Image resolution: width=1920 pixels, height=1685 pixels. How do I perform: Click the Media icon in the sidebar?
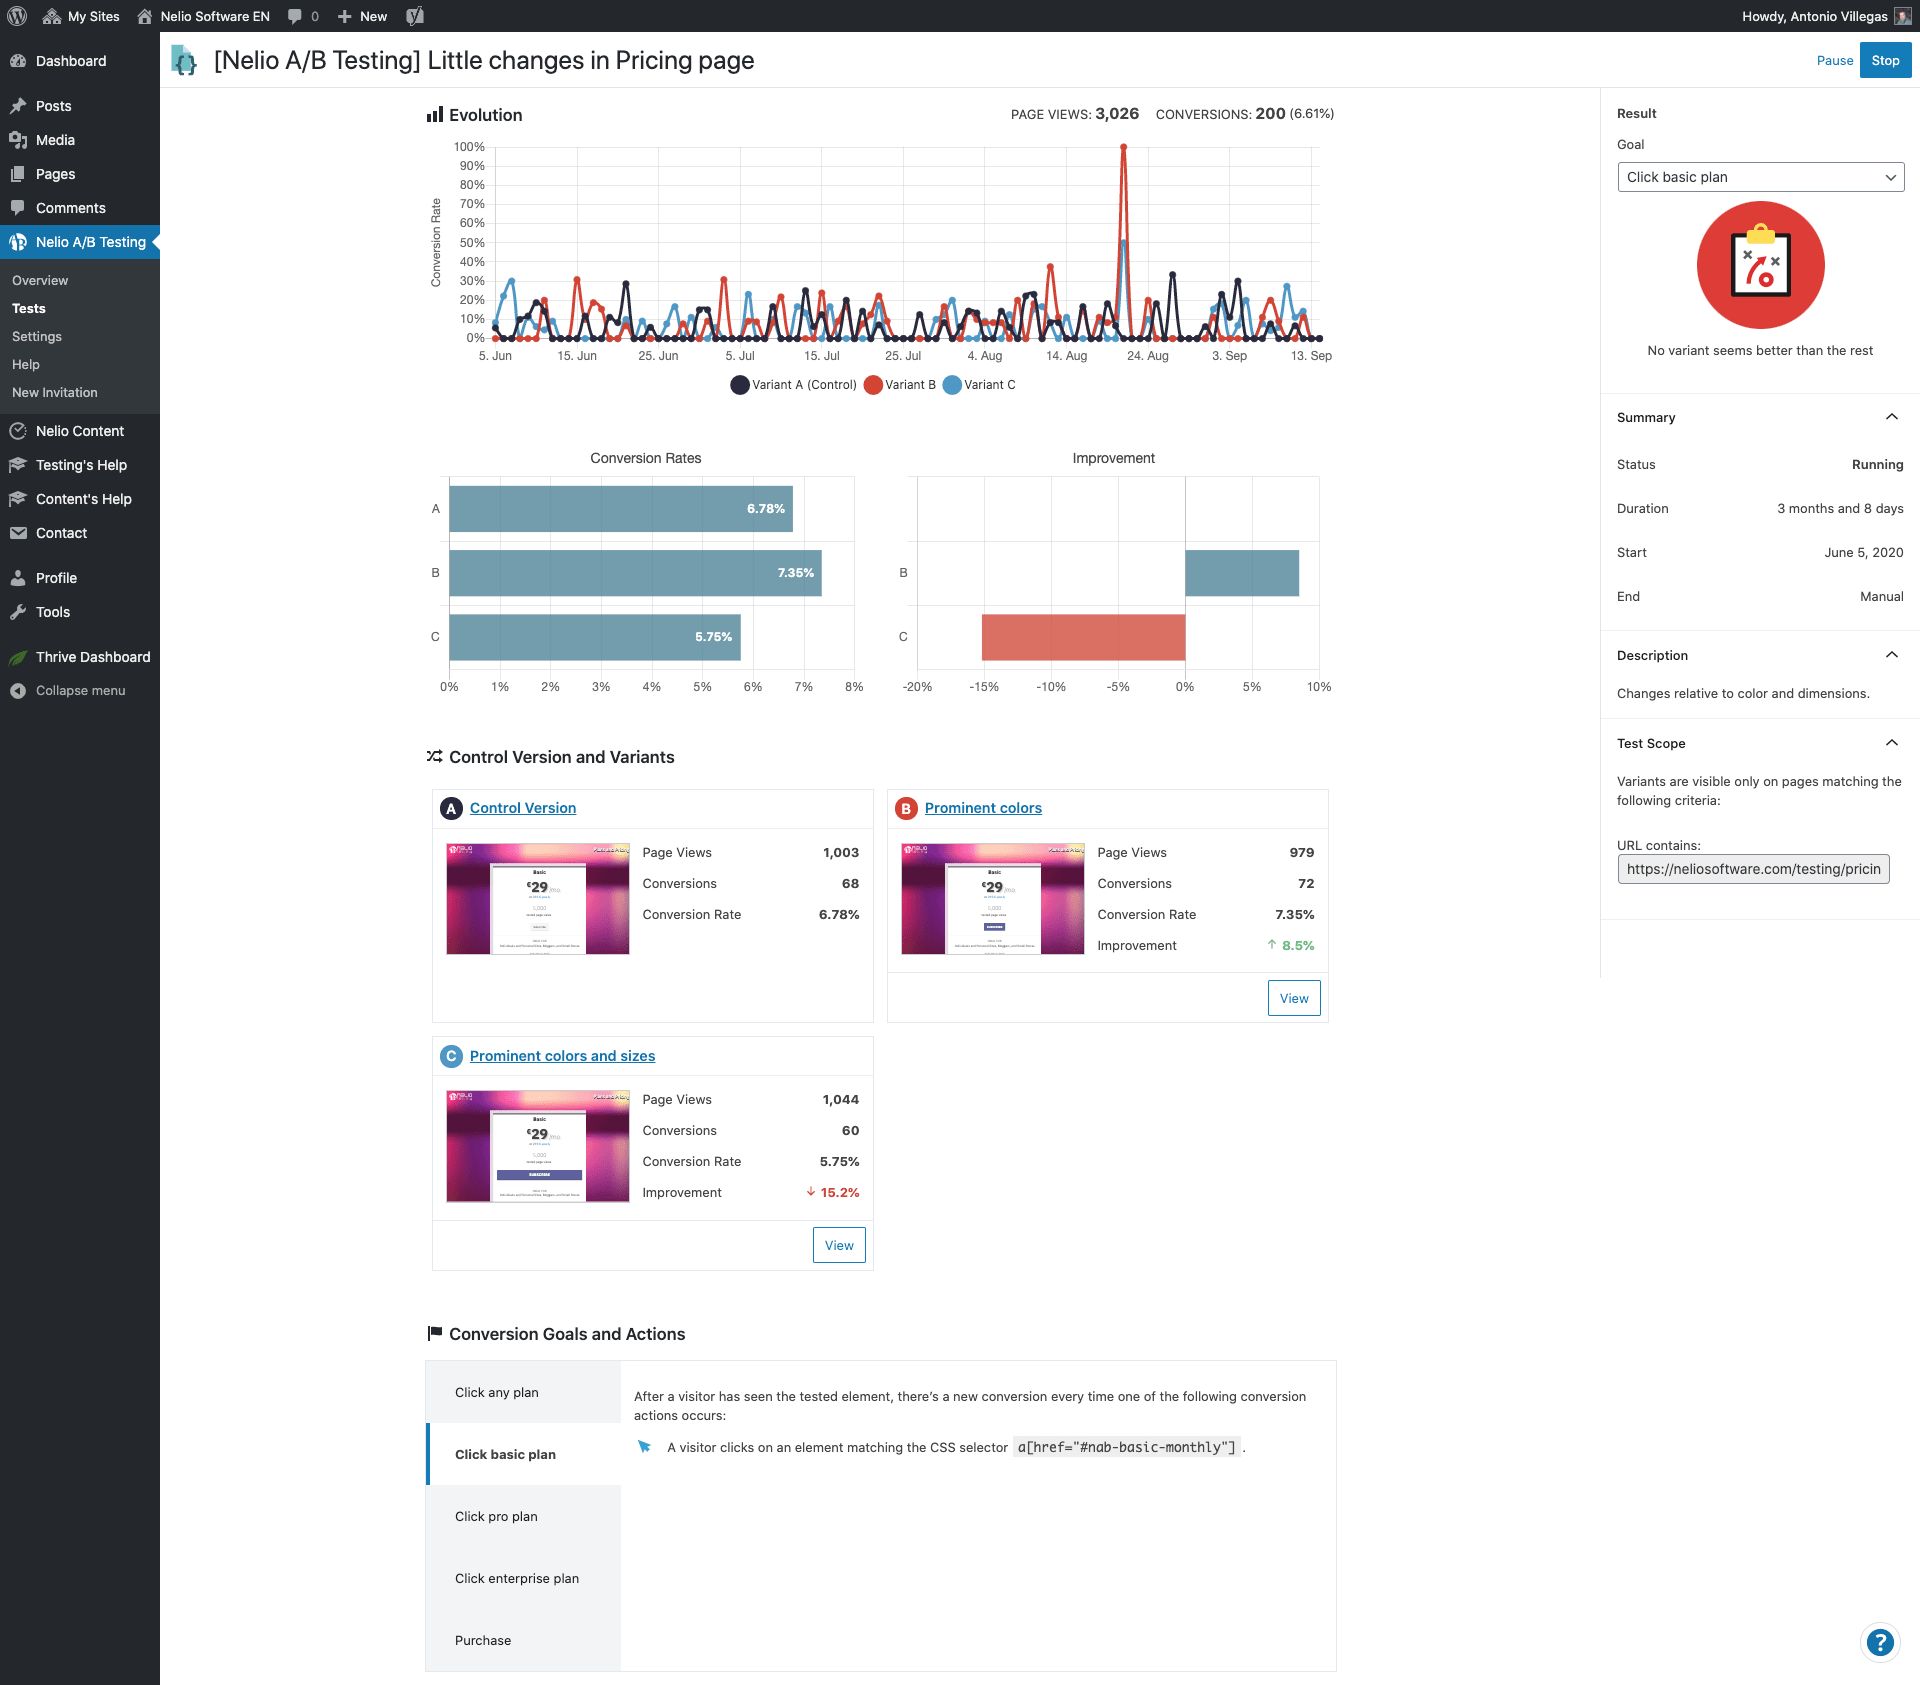[18, 140]
